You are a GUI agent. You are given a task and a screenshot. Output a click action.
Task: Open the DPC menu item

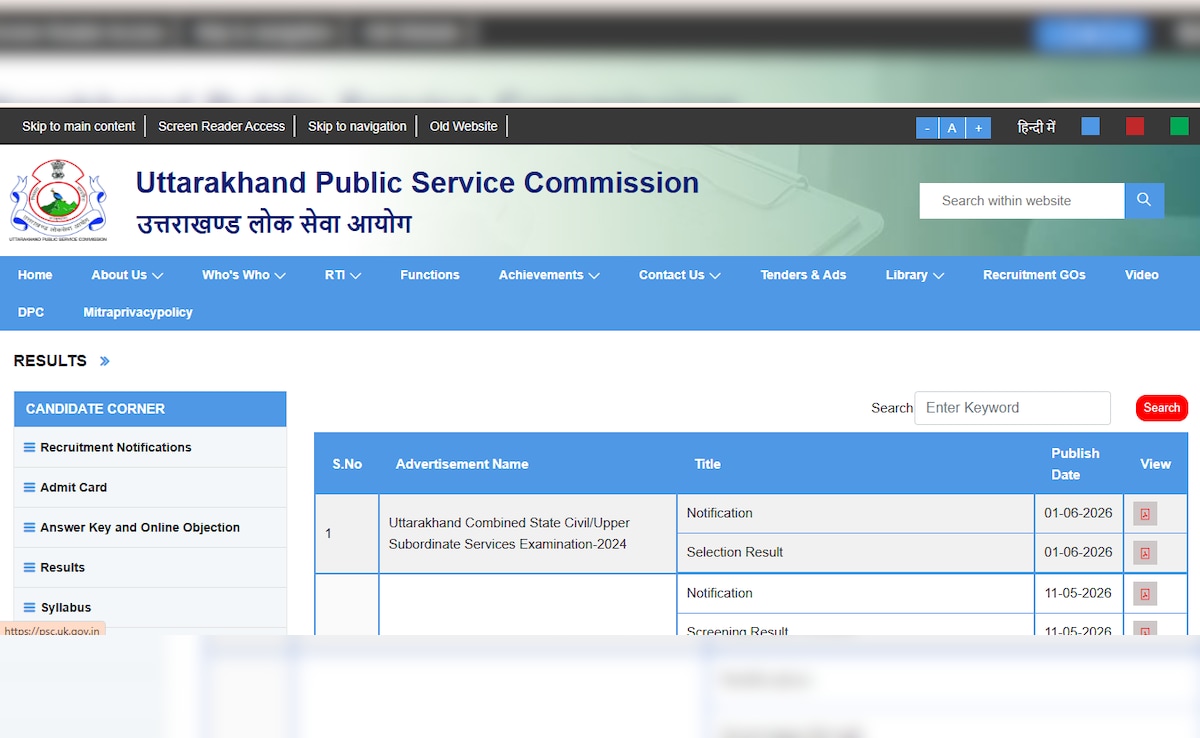click(x=31, y=312)
